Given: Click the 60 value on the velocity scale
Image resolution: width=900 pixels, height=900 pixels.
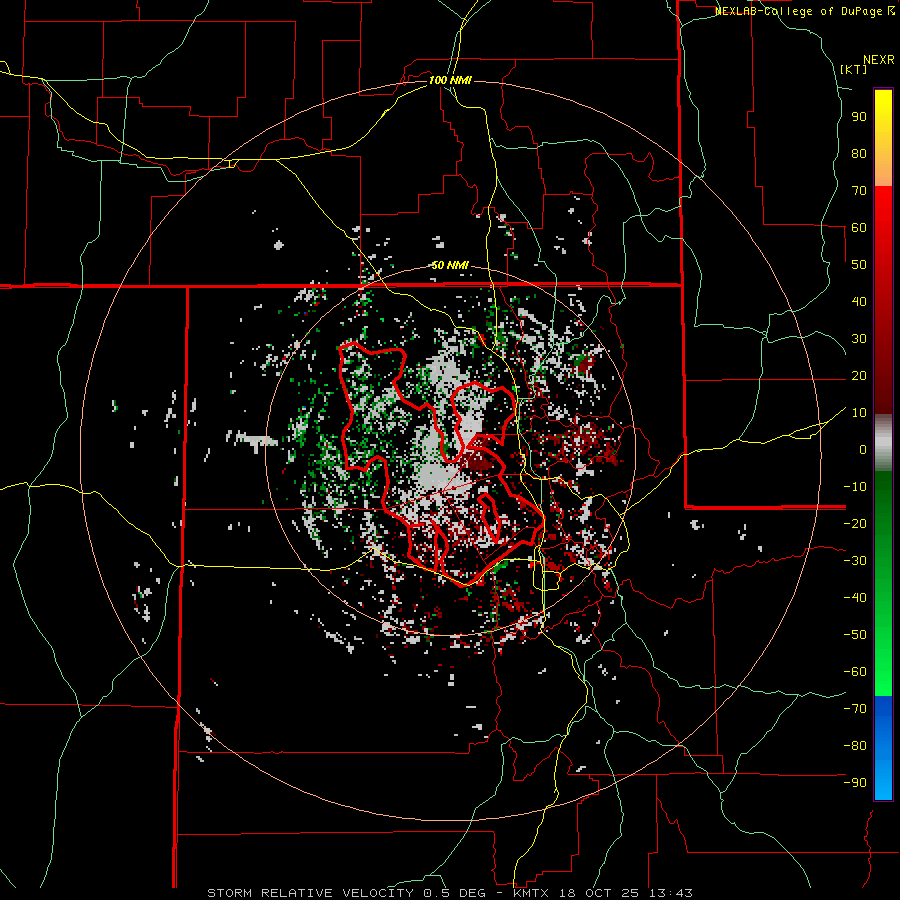Looking at the screenshot, I should pos(859,227).
